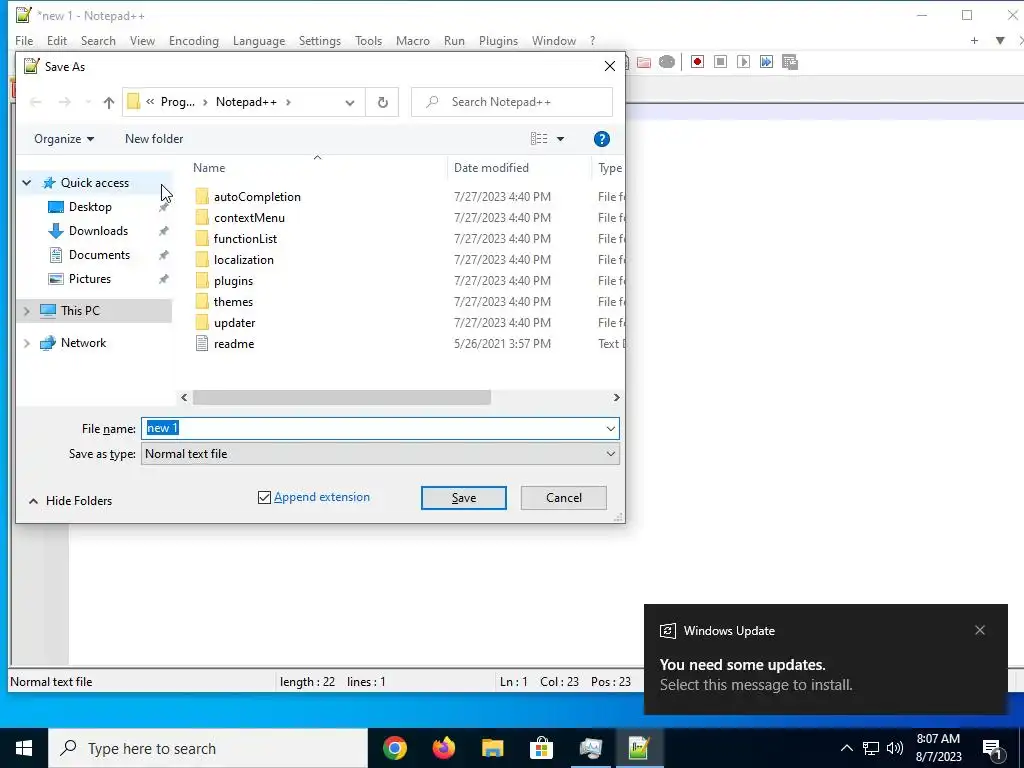Click the Windows taskbar search box

pyautogui.click(x=208, y=748)
